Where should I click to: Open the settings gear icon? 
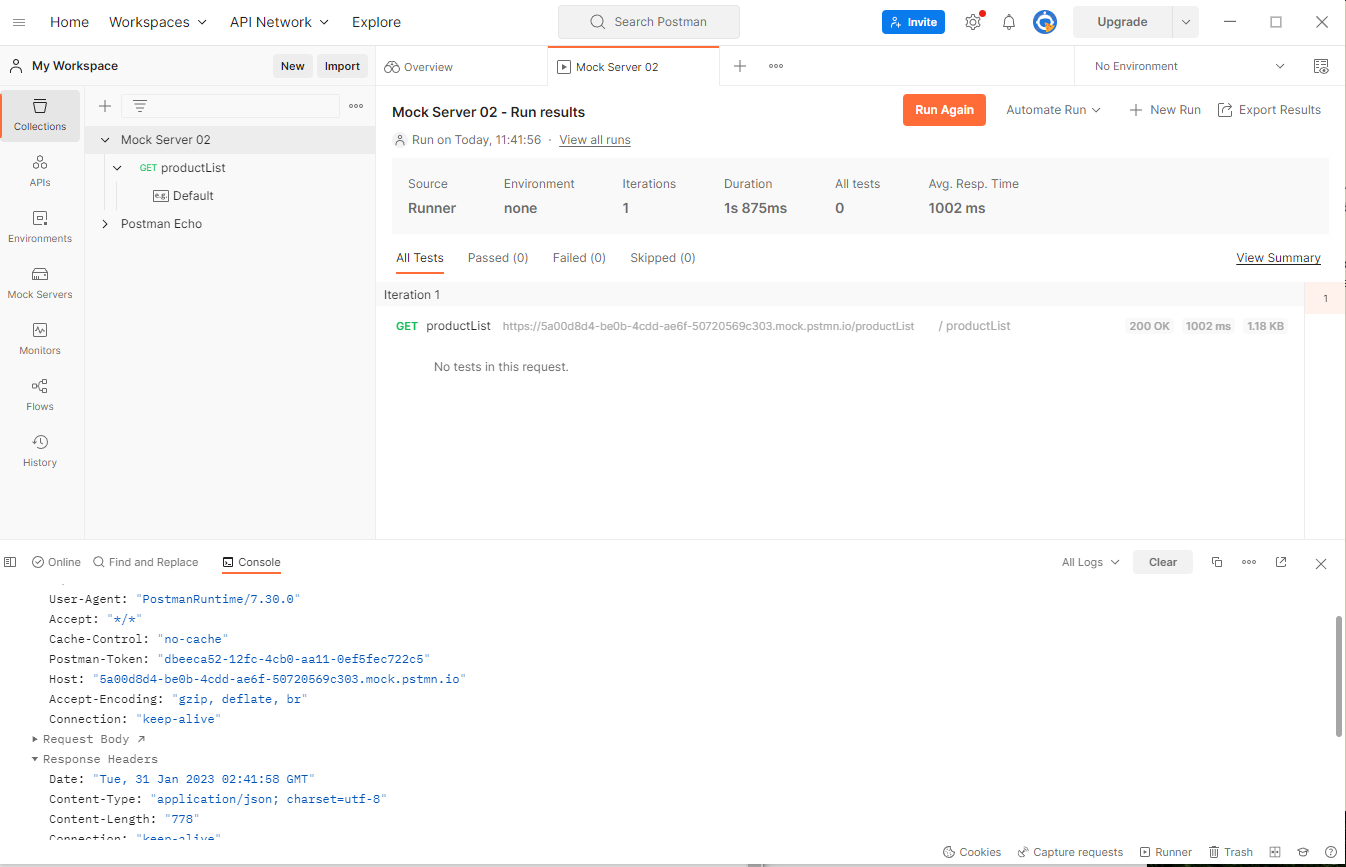973,22
